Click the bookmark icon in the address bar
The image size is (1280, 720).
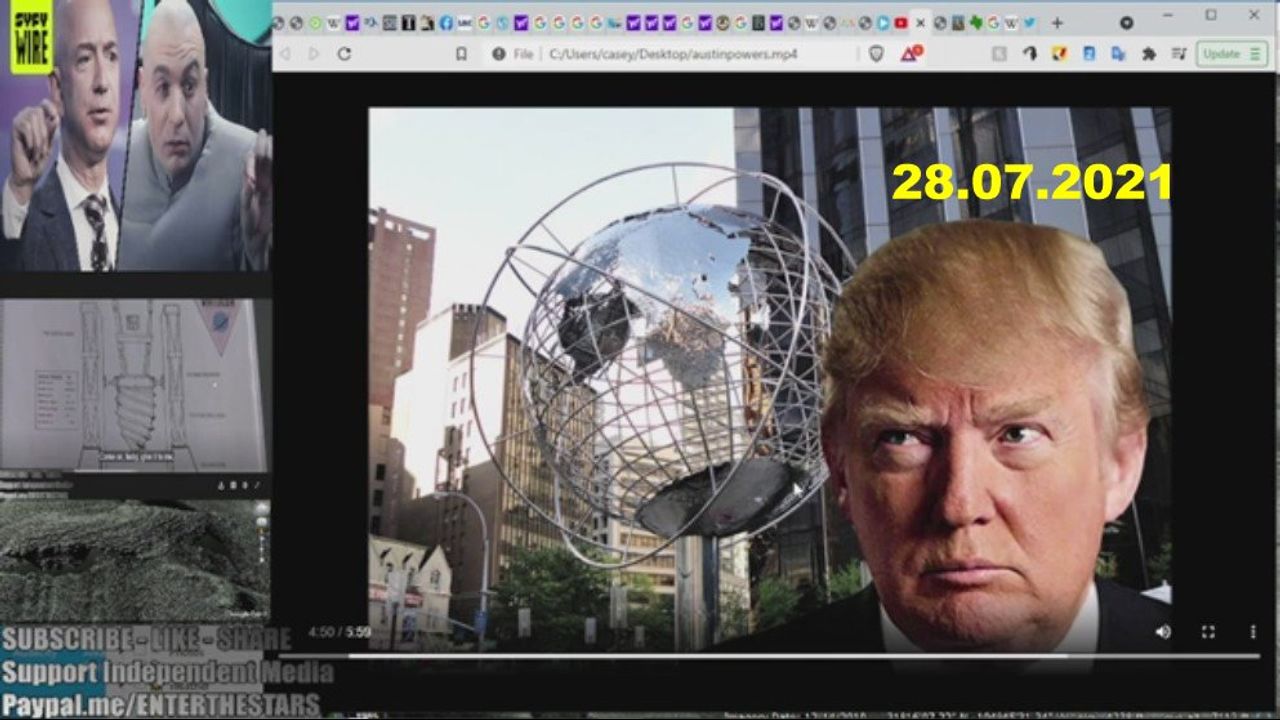[x=461, y=54]
